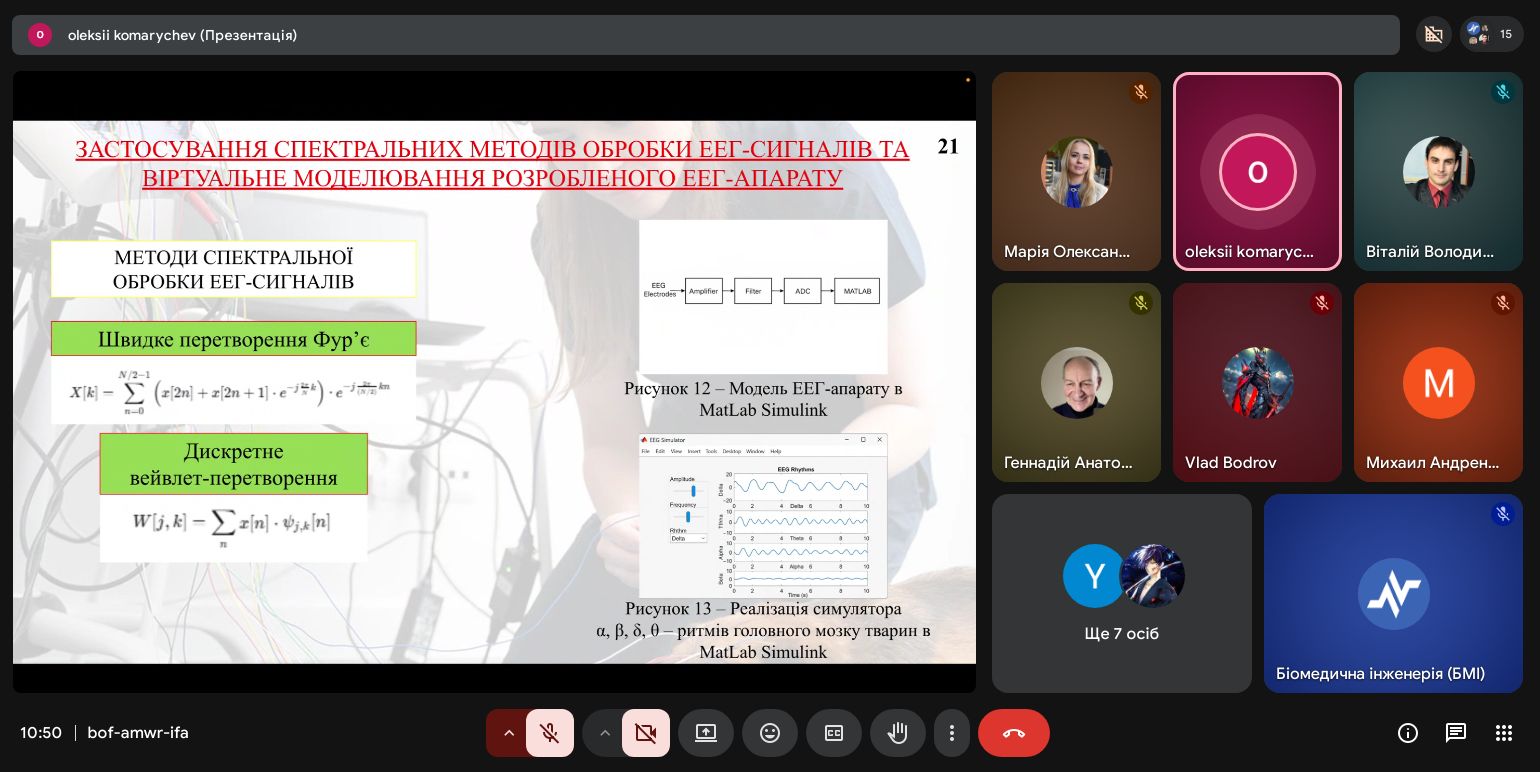
Task: Open meeting details info panel
Action: click(1408, 733)
